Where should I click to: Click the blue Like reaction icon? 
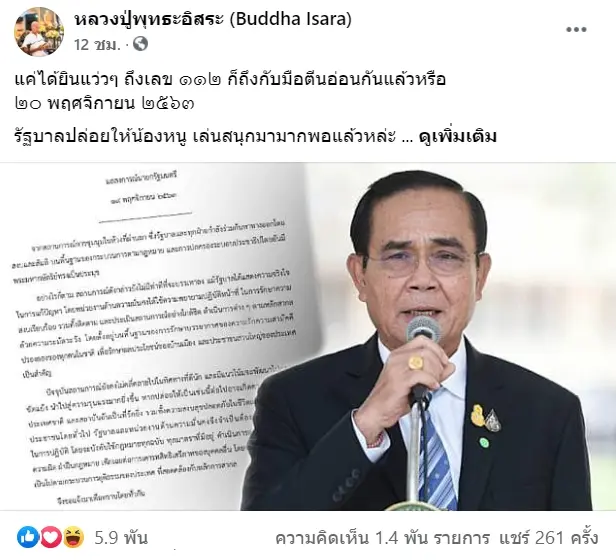(x=28, y=537)
